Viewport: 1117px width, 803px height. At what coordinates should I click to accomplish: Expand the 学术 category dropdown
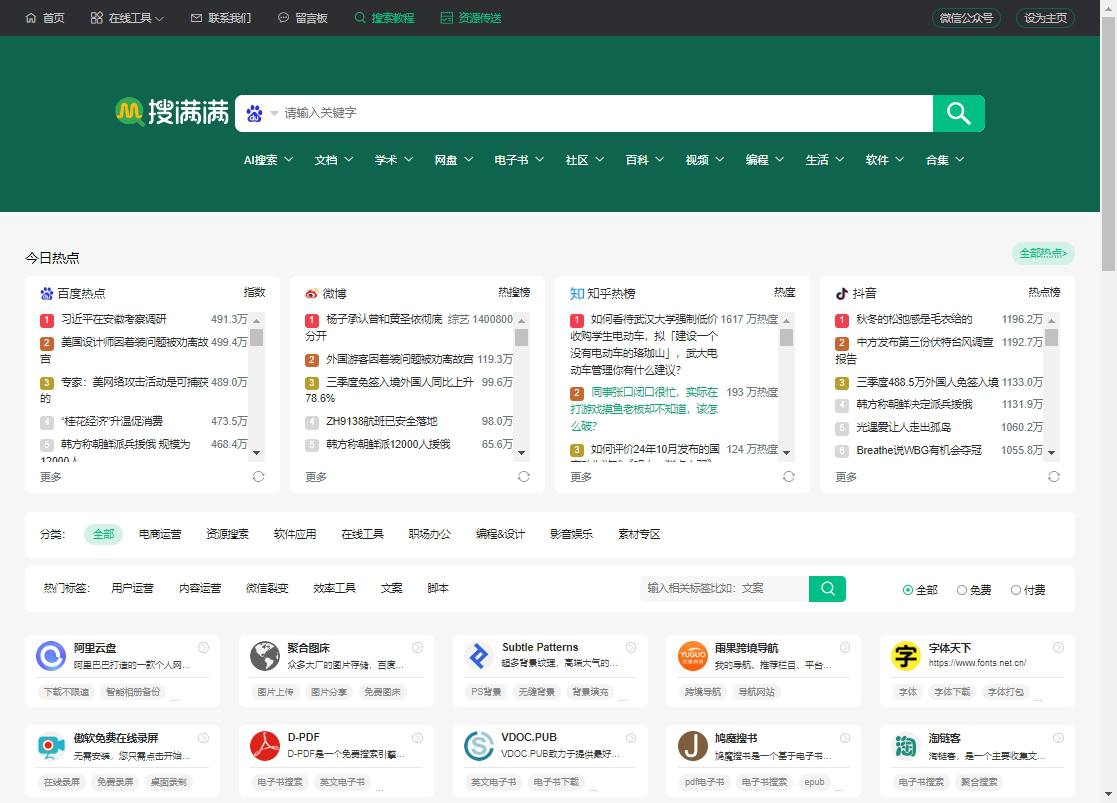click(x=394, y=160)
